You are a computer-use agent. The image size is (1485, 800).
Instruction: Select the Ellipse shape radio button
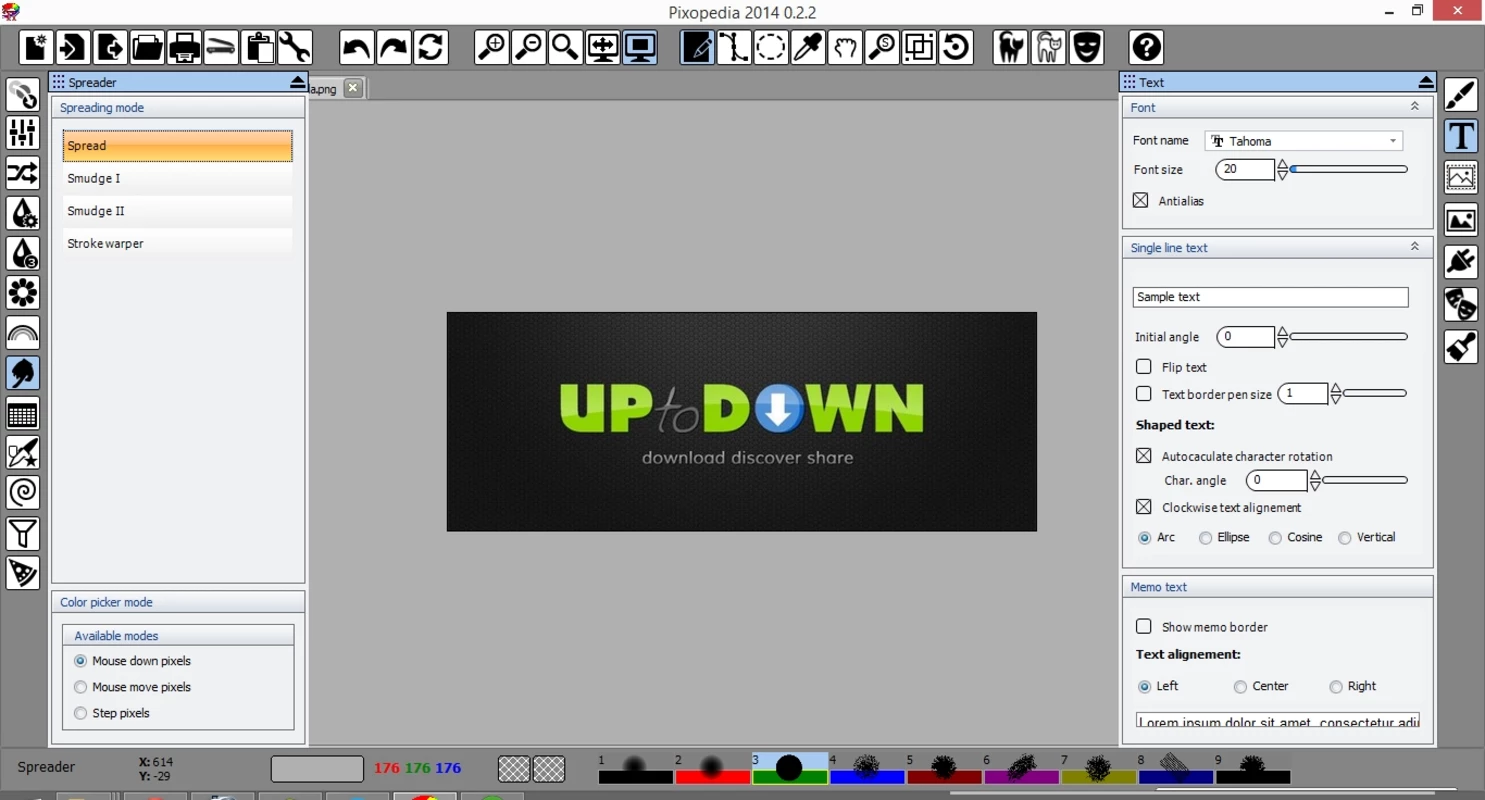click(x=1206, y=538)
